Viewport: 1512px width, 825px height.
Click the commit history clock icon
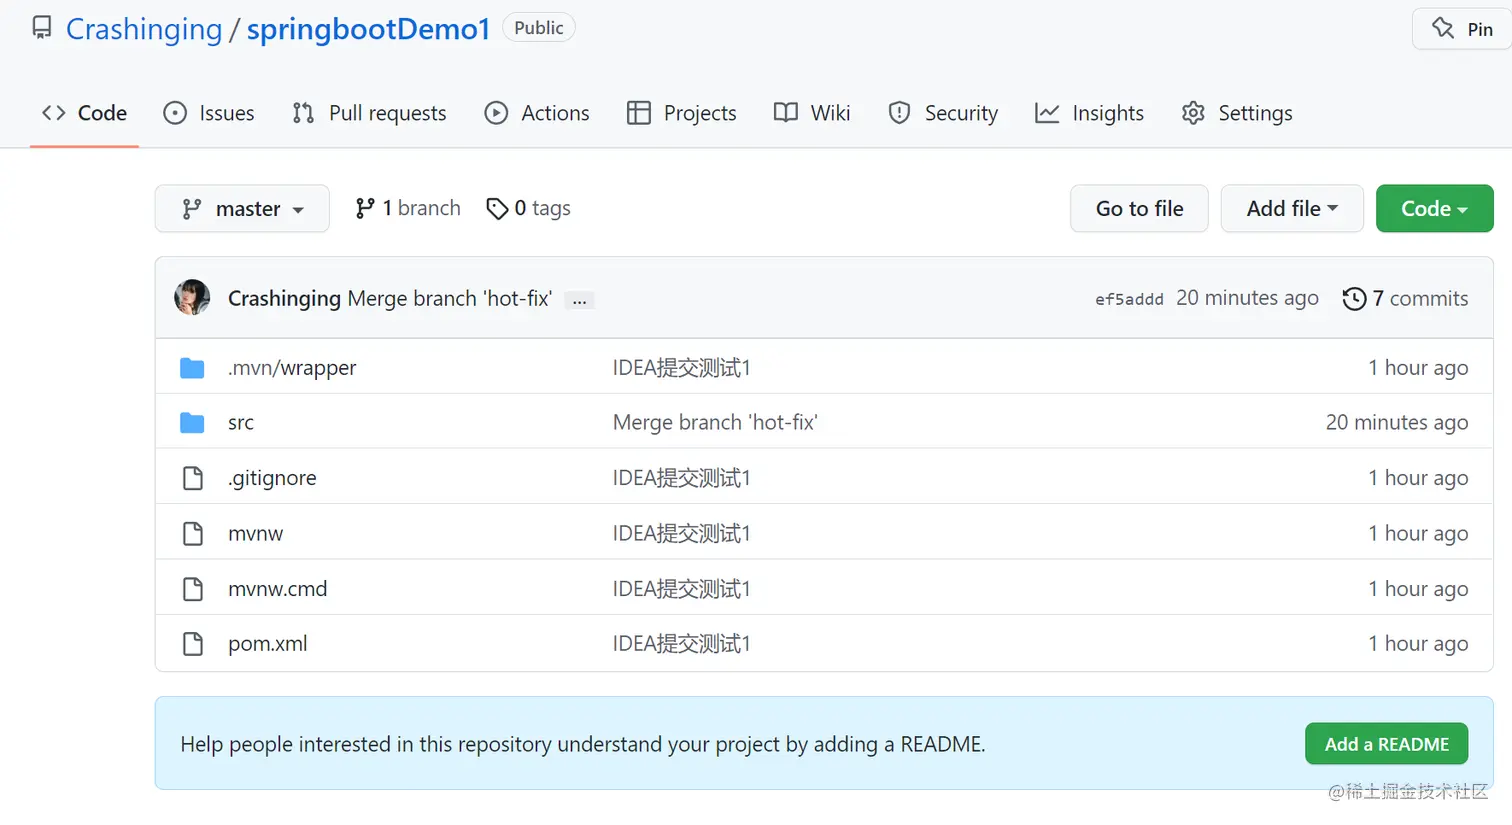pyautogui.click(x=1354, y=299)
